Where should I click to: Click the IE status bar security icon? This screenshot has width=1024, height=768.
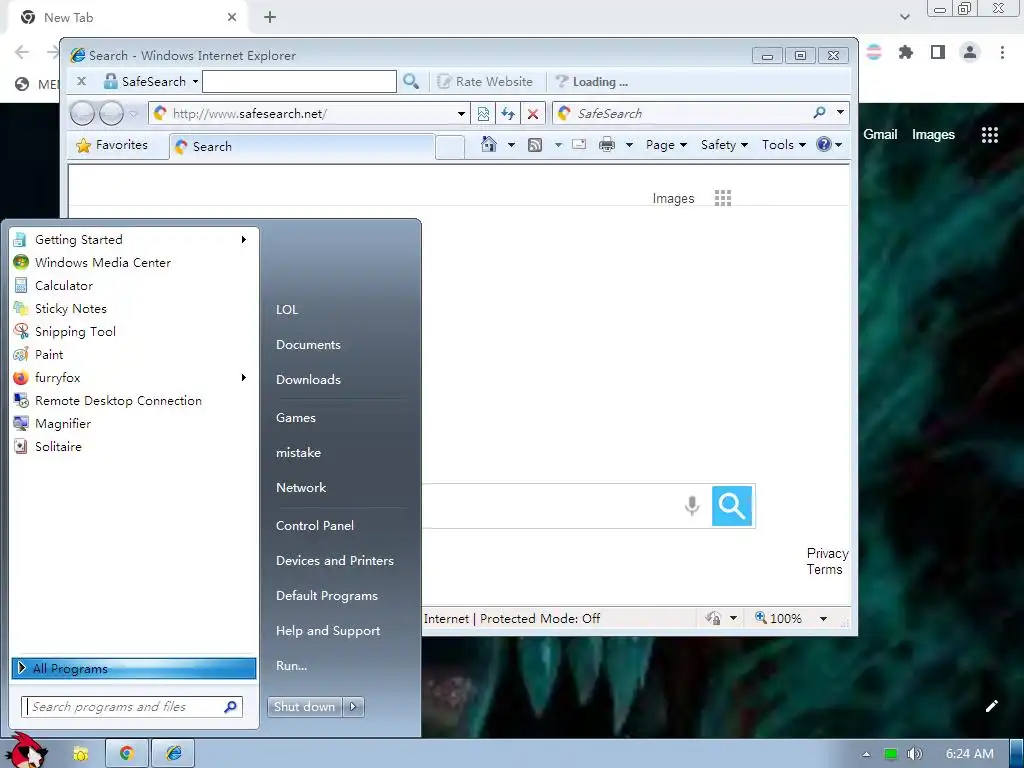pos(713,618)
